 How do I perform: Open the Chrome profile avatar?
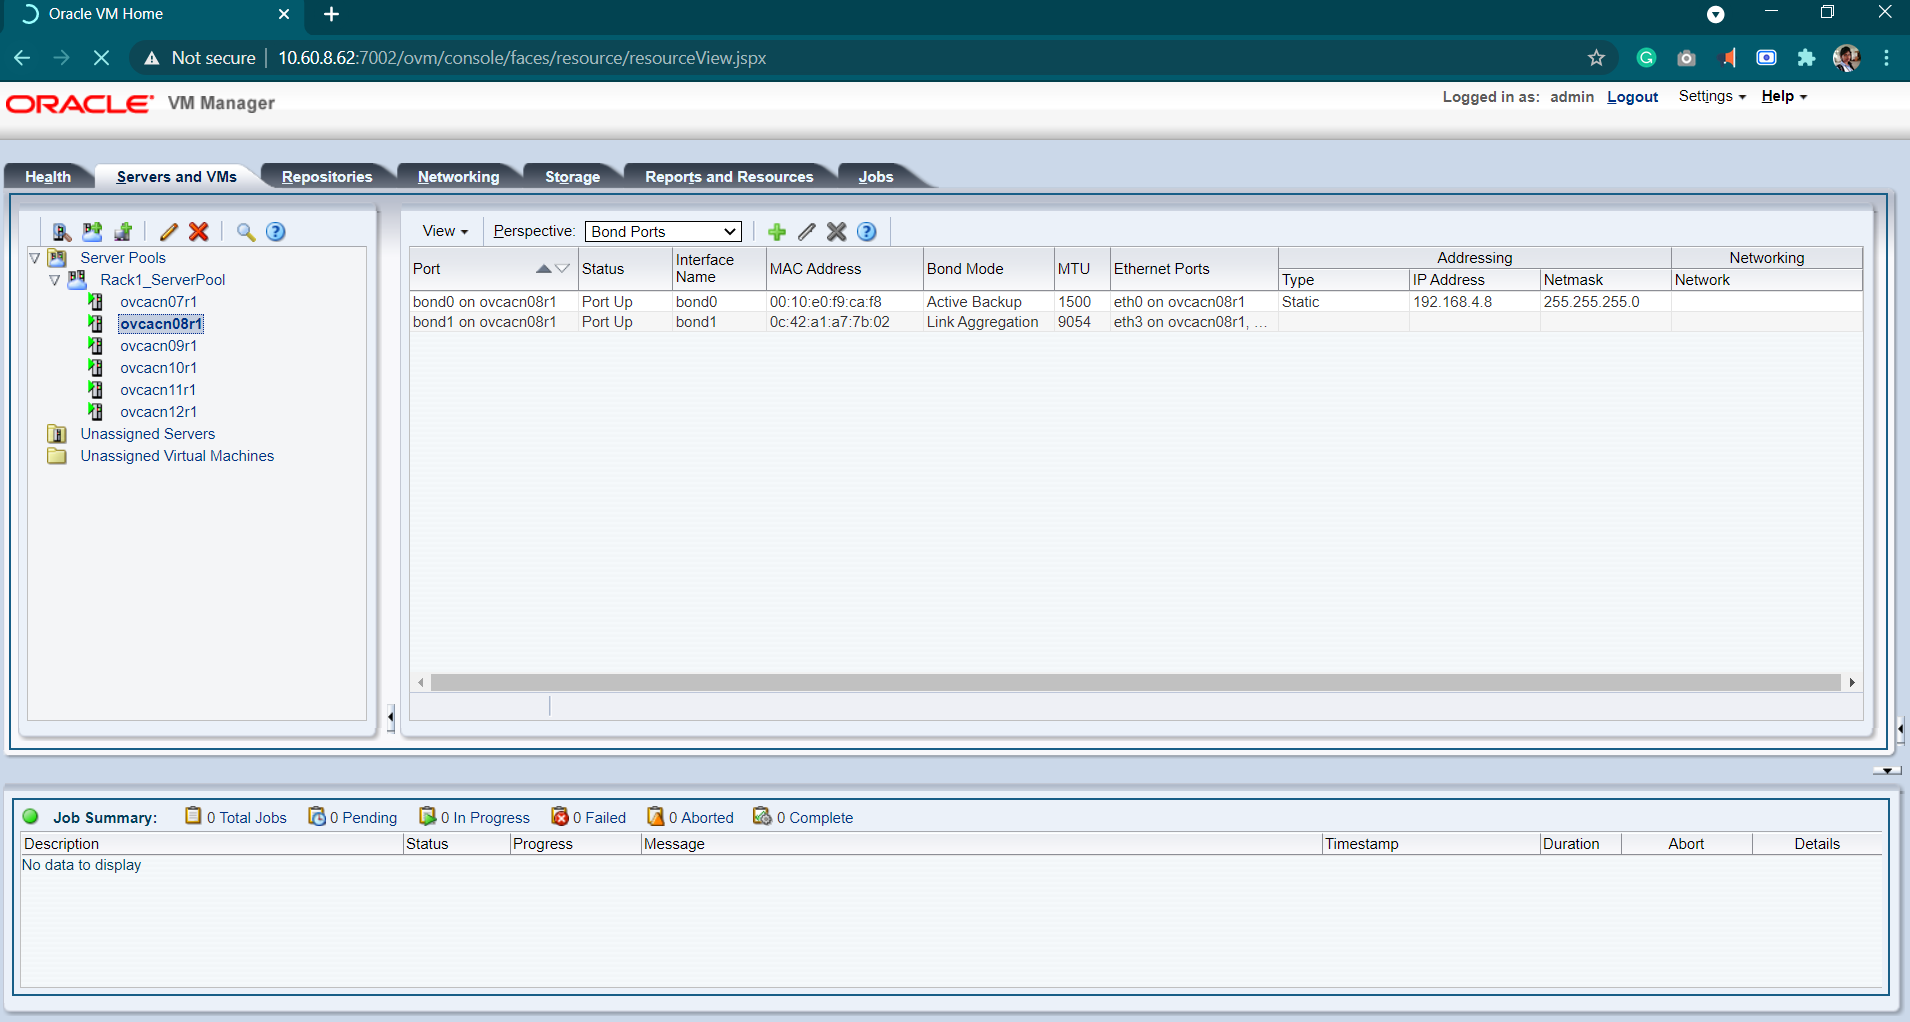(x=1846, y=58)
